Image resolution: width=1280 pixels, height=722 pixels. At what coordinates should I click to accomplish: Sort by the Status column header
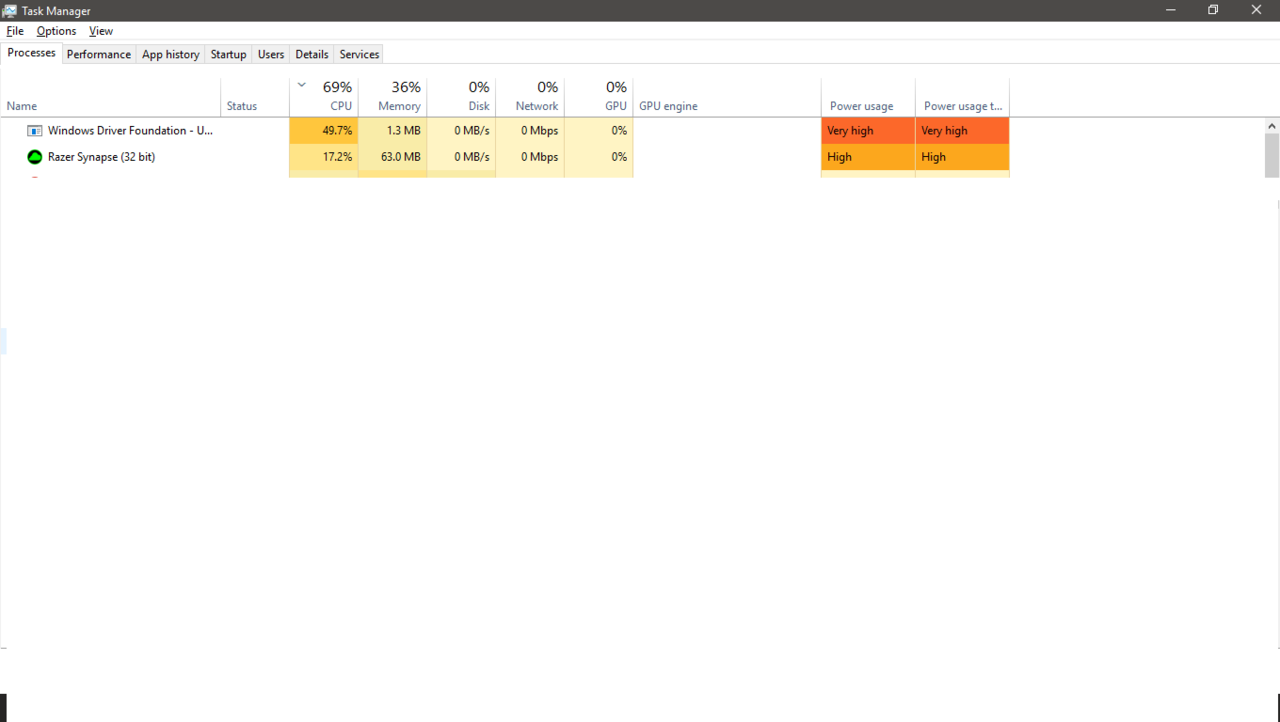coord(255,97)
